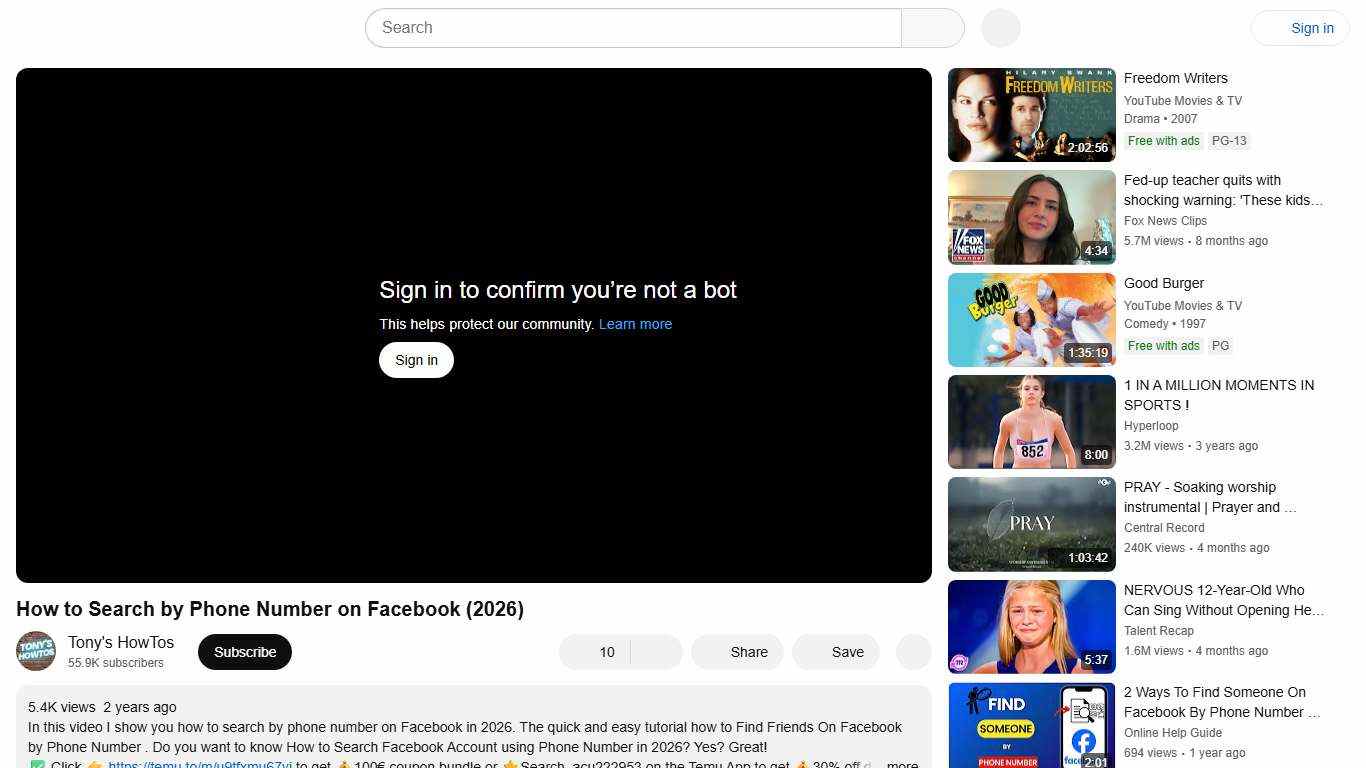Screen dimensions: 1366x768
Task: Open the Freedom Writers movie thumbnail
Action: tap(1031, 114)
